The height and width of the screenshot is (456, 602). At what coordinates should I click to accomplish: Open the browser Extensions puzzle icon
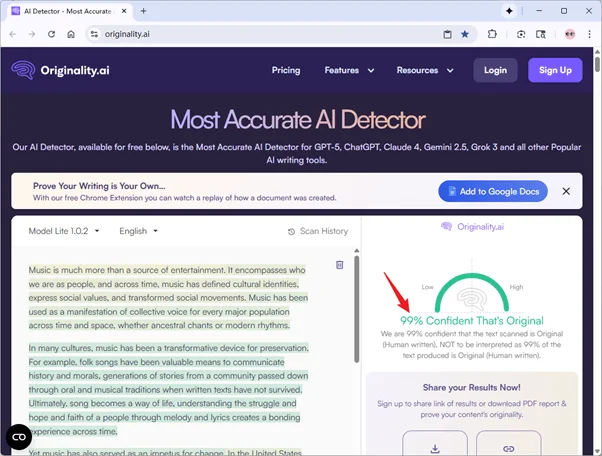coord(493,33)
